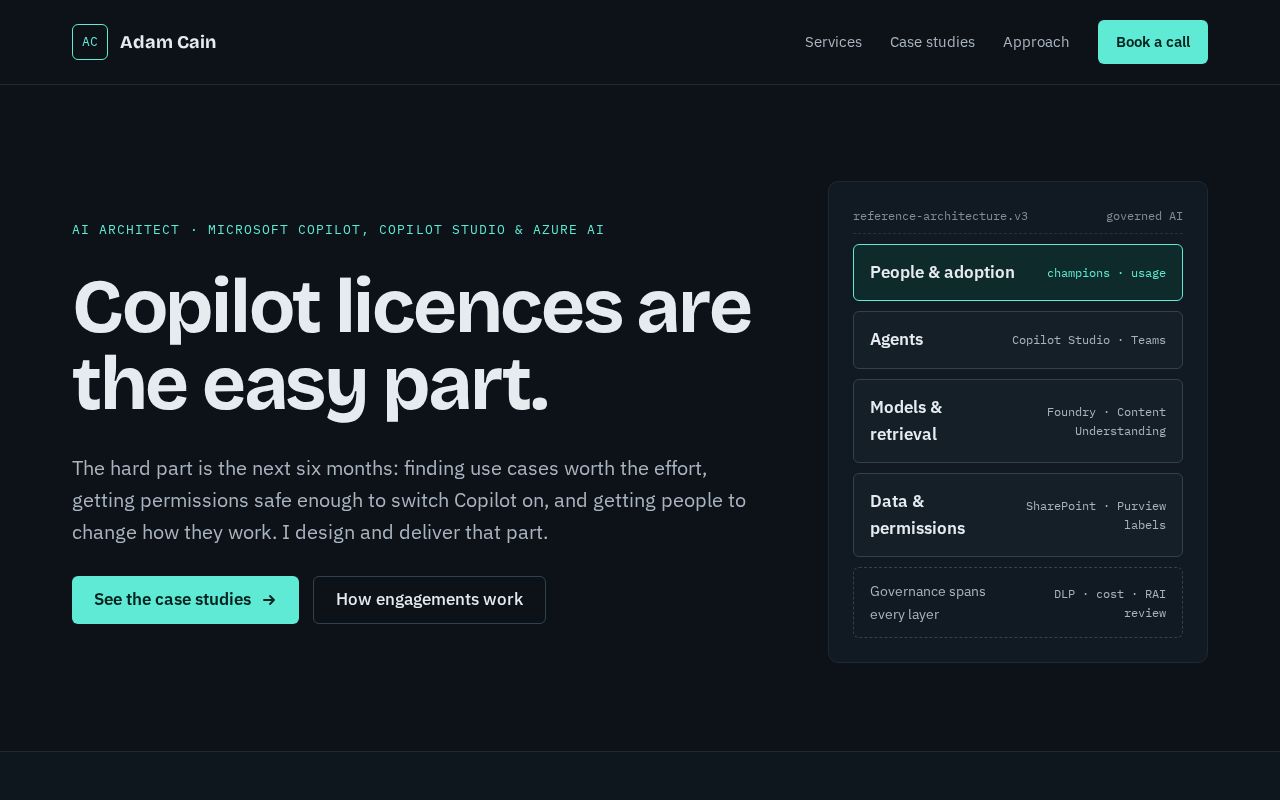Screen dimensions: 1280x800
Task: Select the Models & retrieval layer card
Action: (x=1018, y=421)
